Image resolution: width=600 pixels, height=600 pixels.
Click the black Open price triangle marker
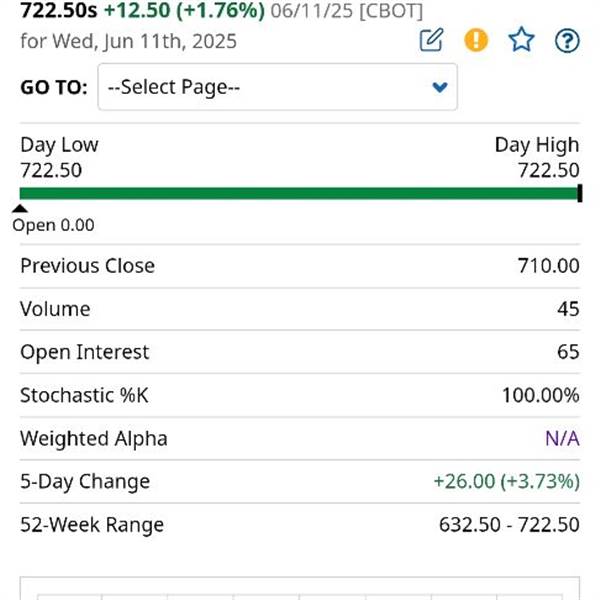20,209
